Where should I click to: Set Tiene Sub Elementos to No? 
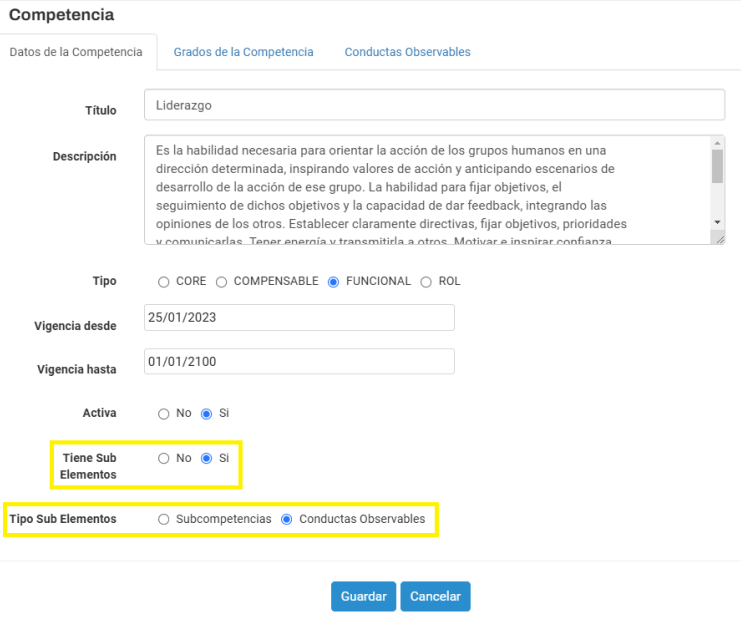(164, 458)
